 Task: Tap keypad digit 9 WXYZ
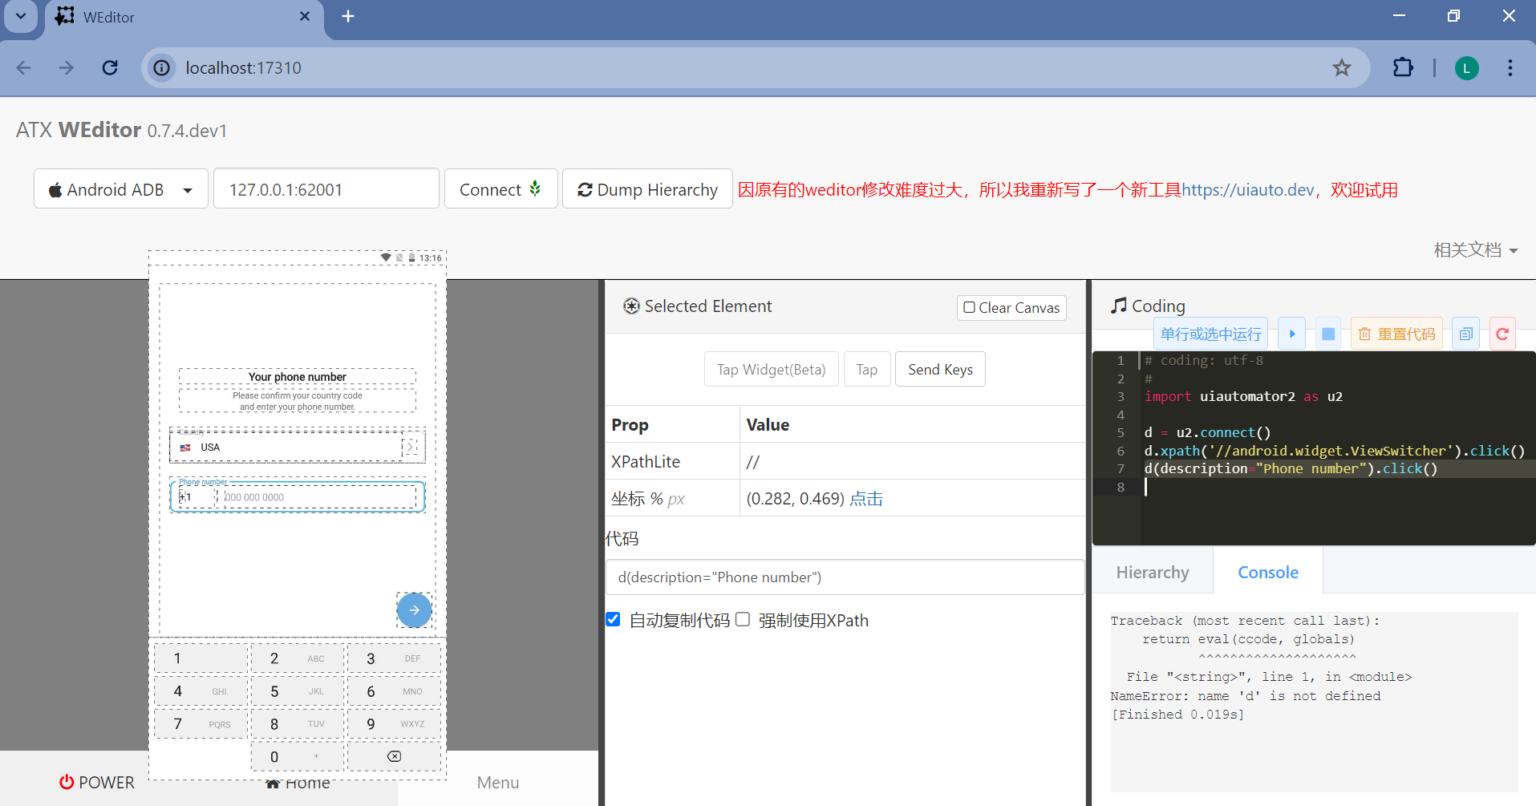click(x=394, y=724)
